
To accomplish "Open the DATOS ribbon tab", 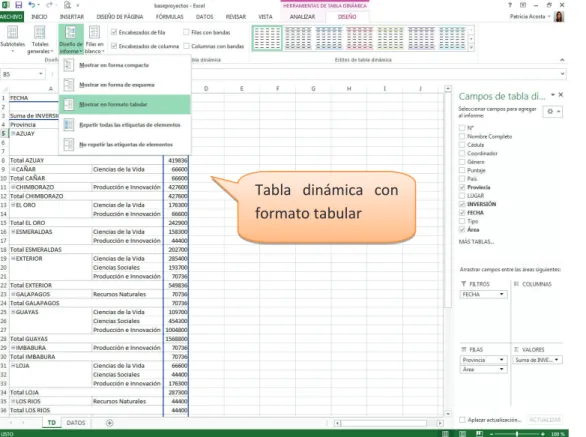I will click(204, 17).
